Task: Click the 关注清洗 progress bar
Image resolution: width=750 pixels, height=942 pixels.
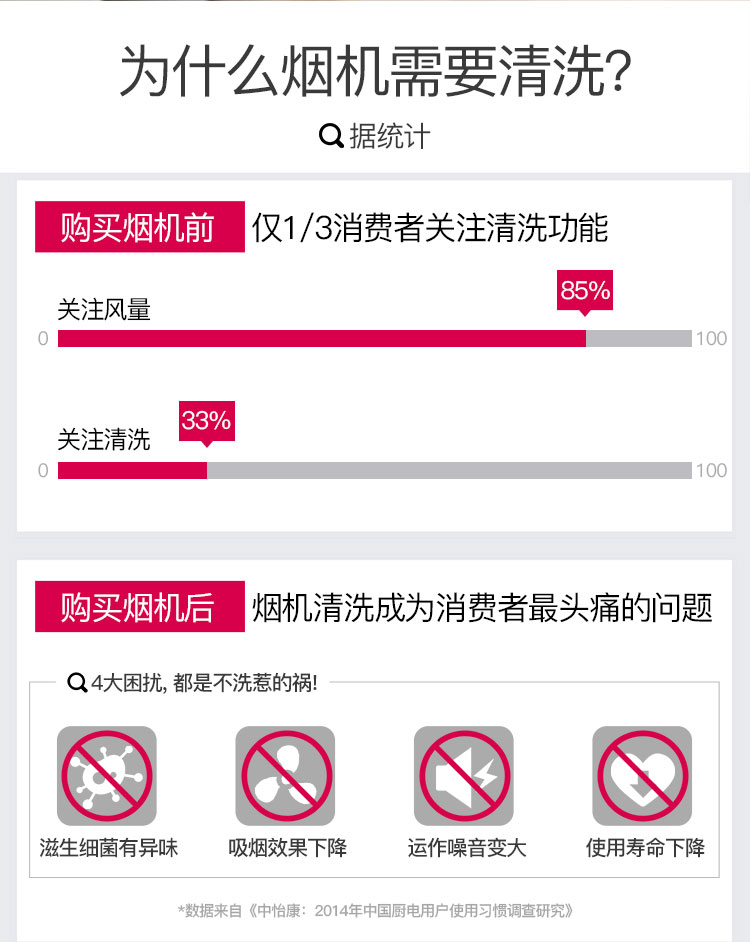Action: pyautogui.click(x=374, y=470)
